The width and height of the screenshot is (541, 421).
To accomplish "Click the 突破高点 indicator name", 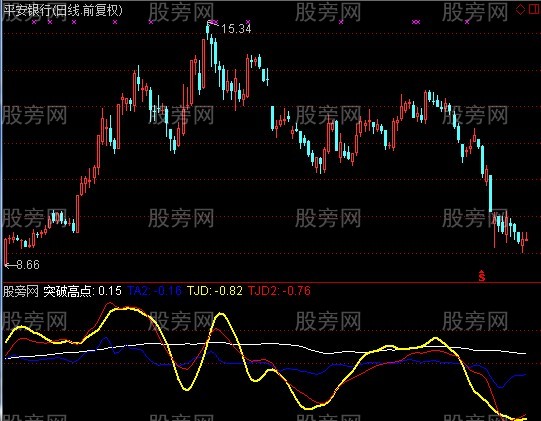I will 69,291.
